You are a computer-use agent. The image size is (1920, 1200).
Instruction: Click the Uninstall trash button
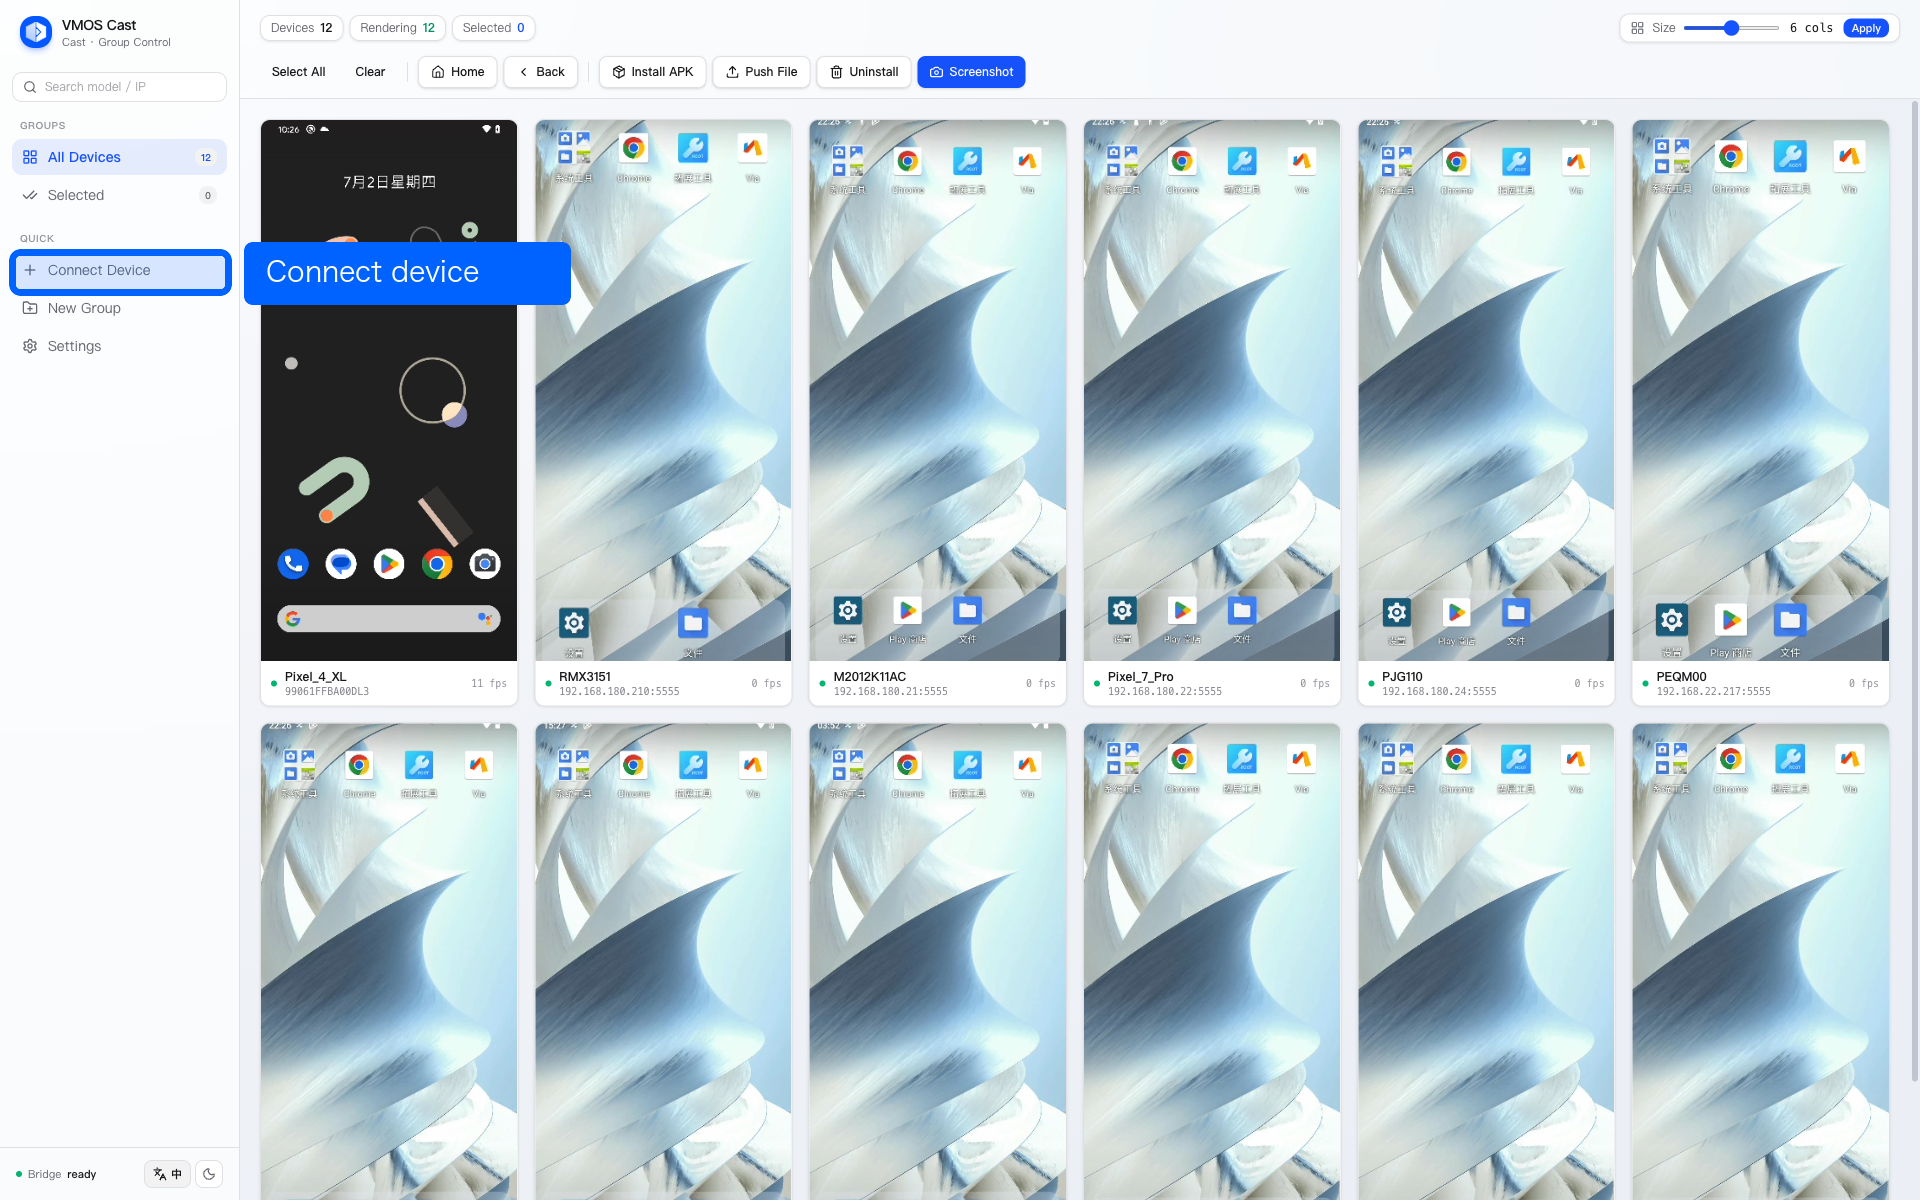[864, 72]
